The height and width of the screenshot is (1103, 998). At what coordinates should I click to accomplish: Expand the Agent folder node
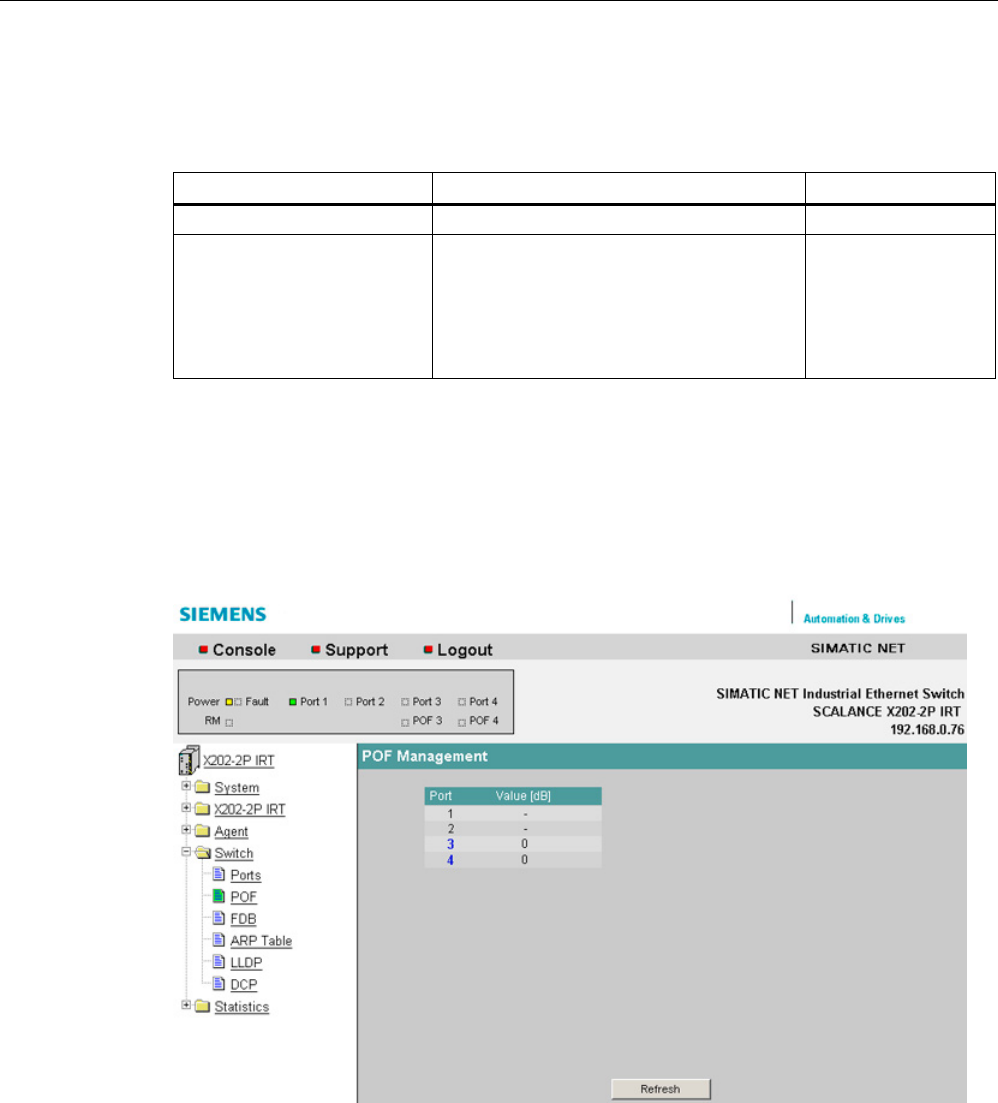(x=186, y=829)
